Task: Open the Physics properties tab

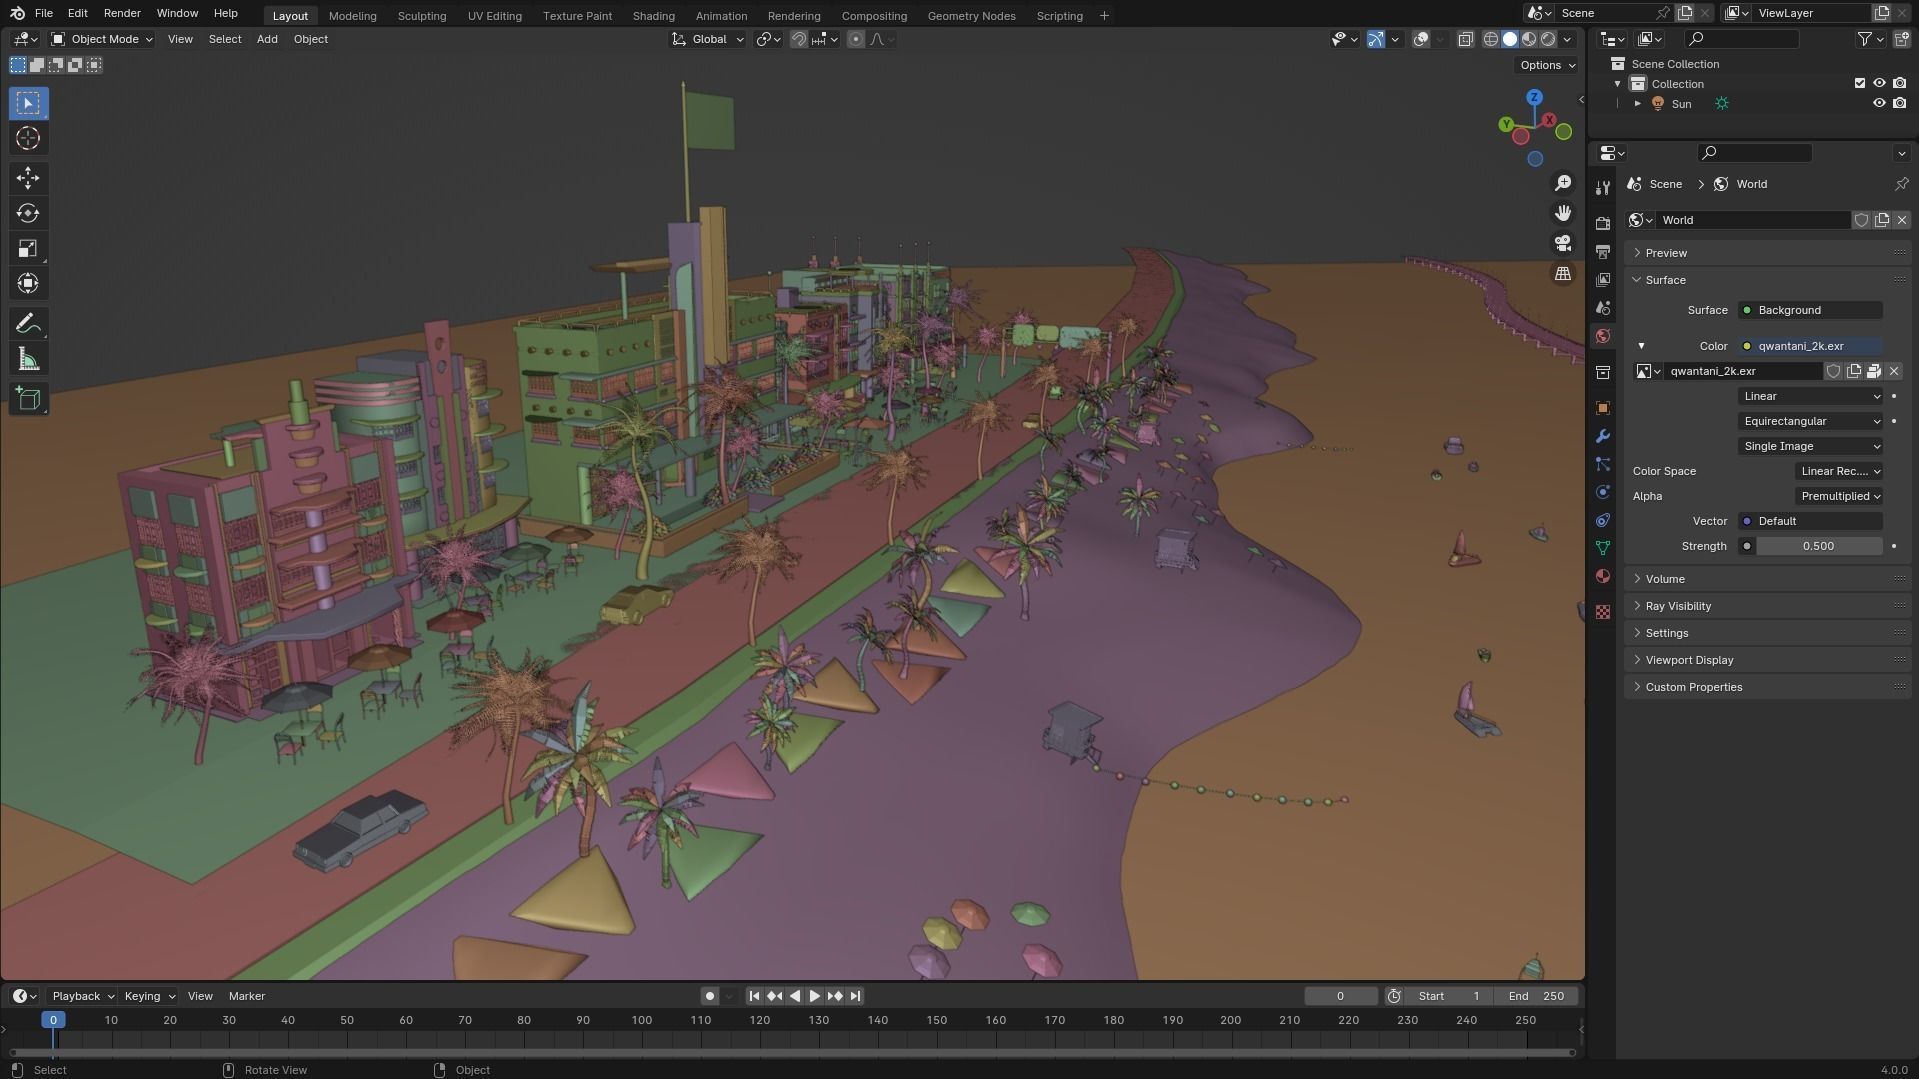Action: pyautogui.click(x=1603, y=492)
